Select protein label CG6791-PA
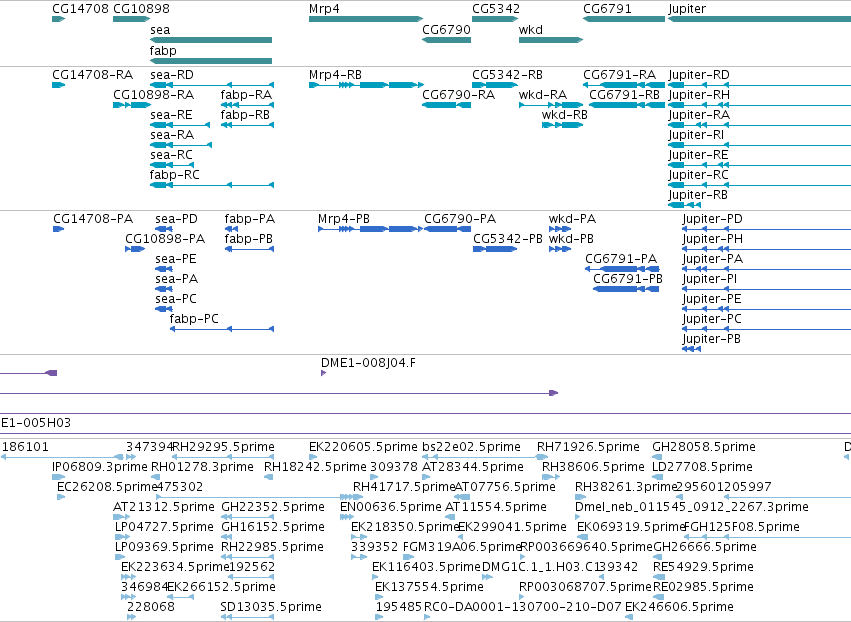Viewport: 851px width, 622px height. tap(621, 259)
